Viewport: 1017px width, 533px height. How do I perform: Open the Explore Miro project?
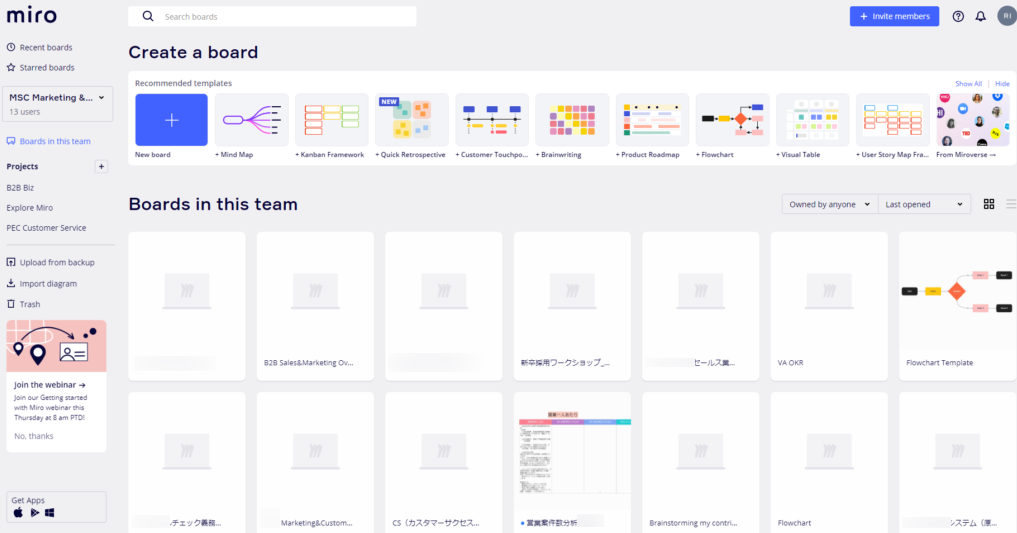[30, 207]
